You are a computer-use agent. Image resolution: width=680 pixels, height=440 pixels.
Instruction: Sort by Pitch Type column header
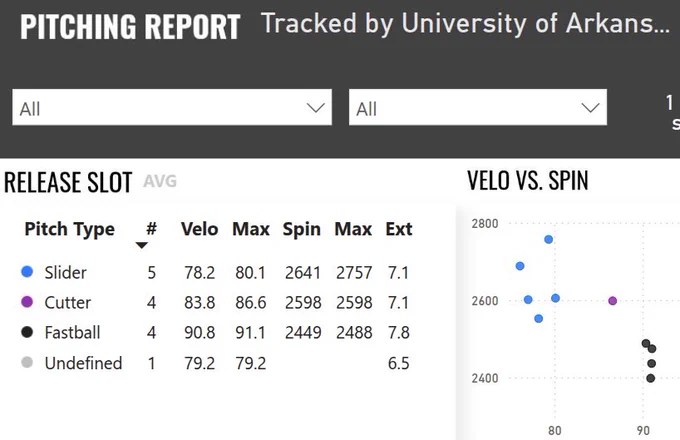click(x=70, y=229)
